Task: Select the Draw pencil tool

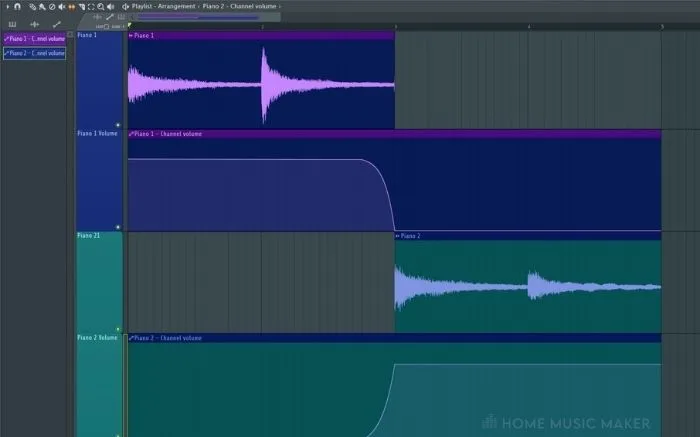Action: coord(33,7)
